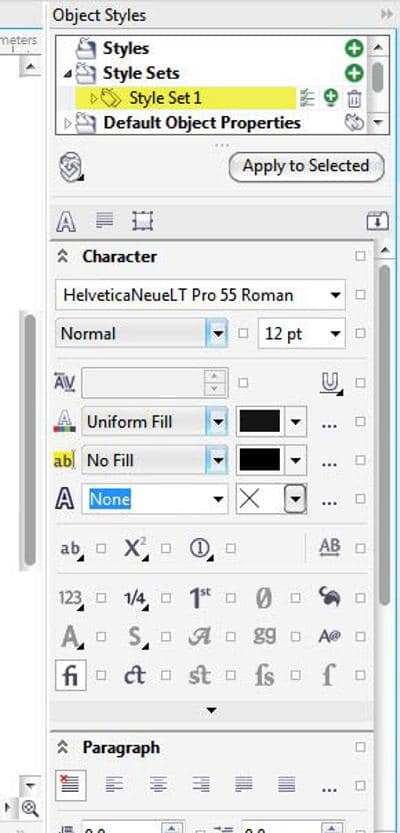The image size is (400, 833).
Task: Click the underline style icon
Action: tap(331, 383)
